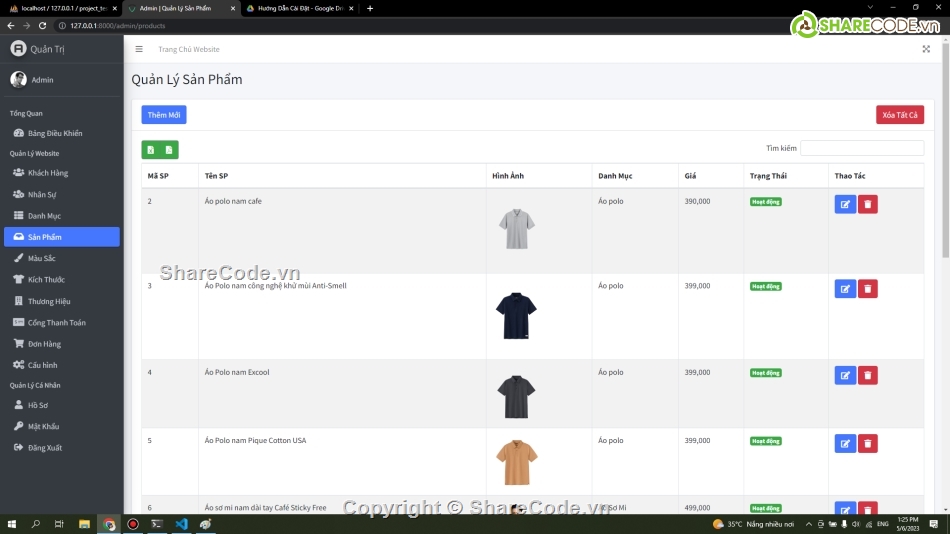Open Màu Sắc color management
The width and height of the screenshot is (950, 534).
click(x=62, y=258)
